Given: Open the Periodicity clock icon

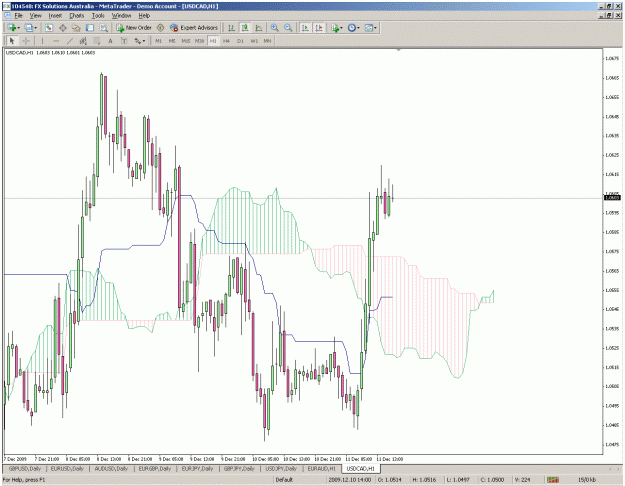Looking at the screenshot, I should point(351,28).
